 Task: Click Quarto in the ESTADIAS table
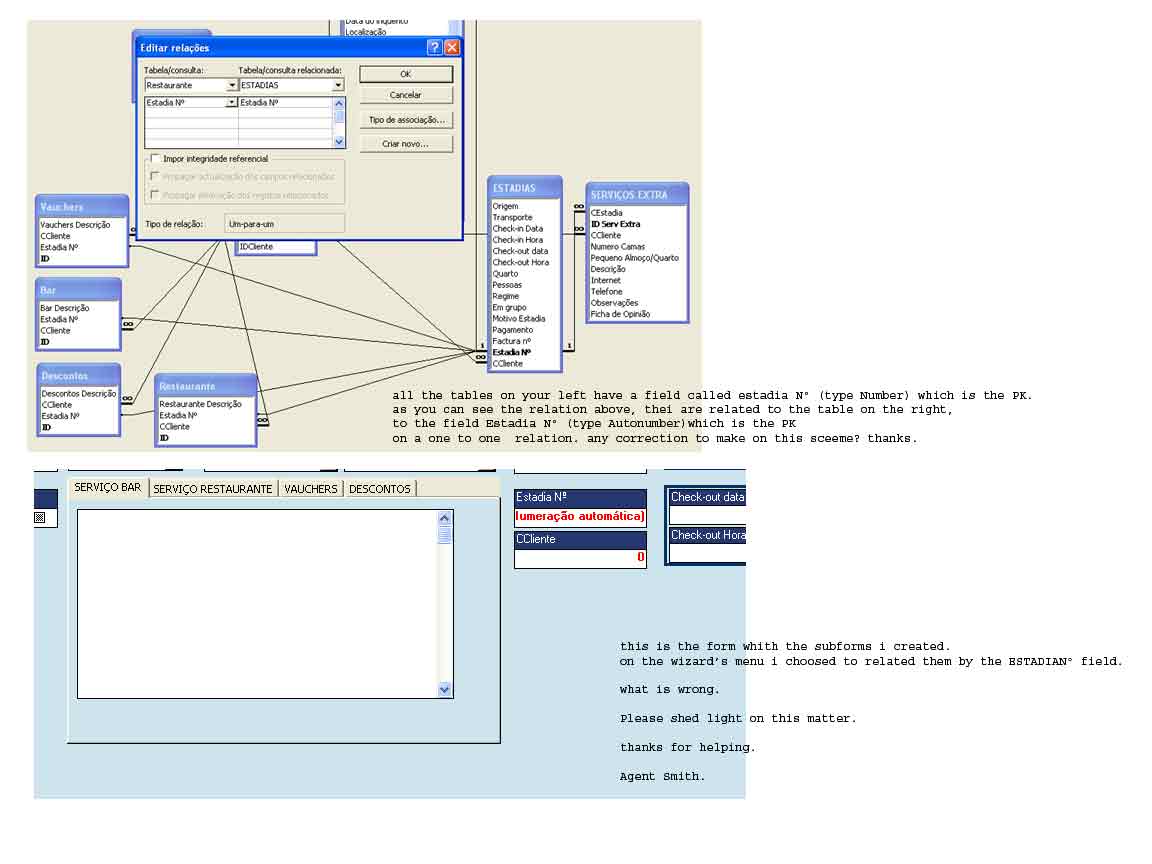click(x=505, y=274)
